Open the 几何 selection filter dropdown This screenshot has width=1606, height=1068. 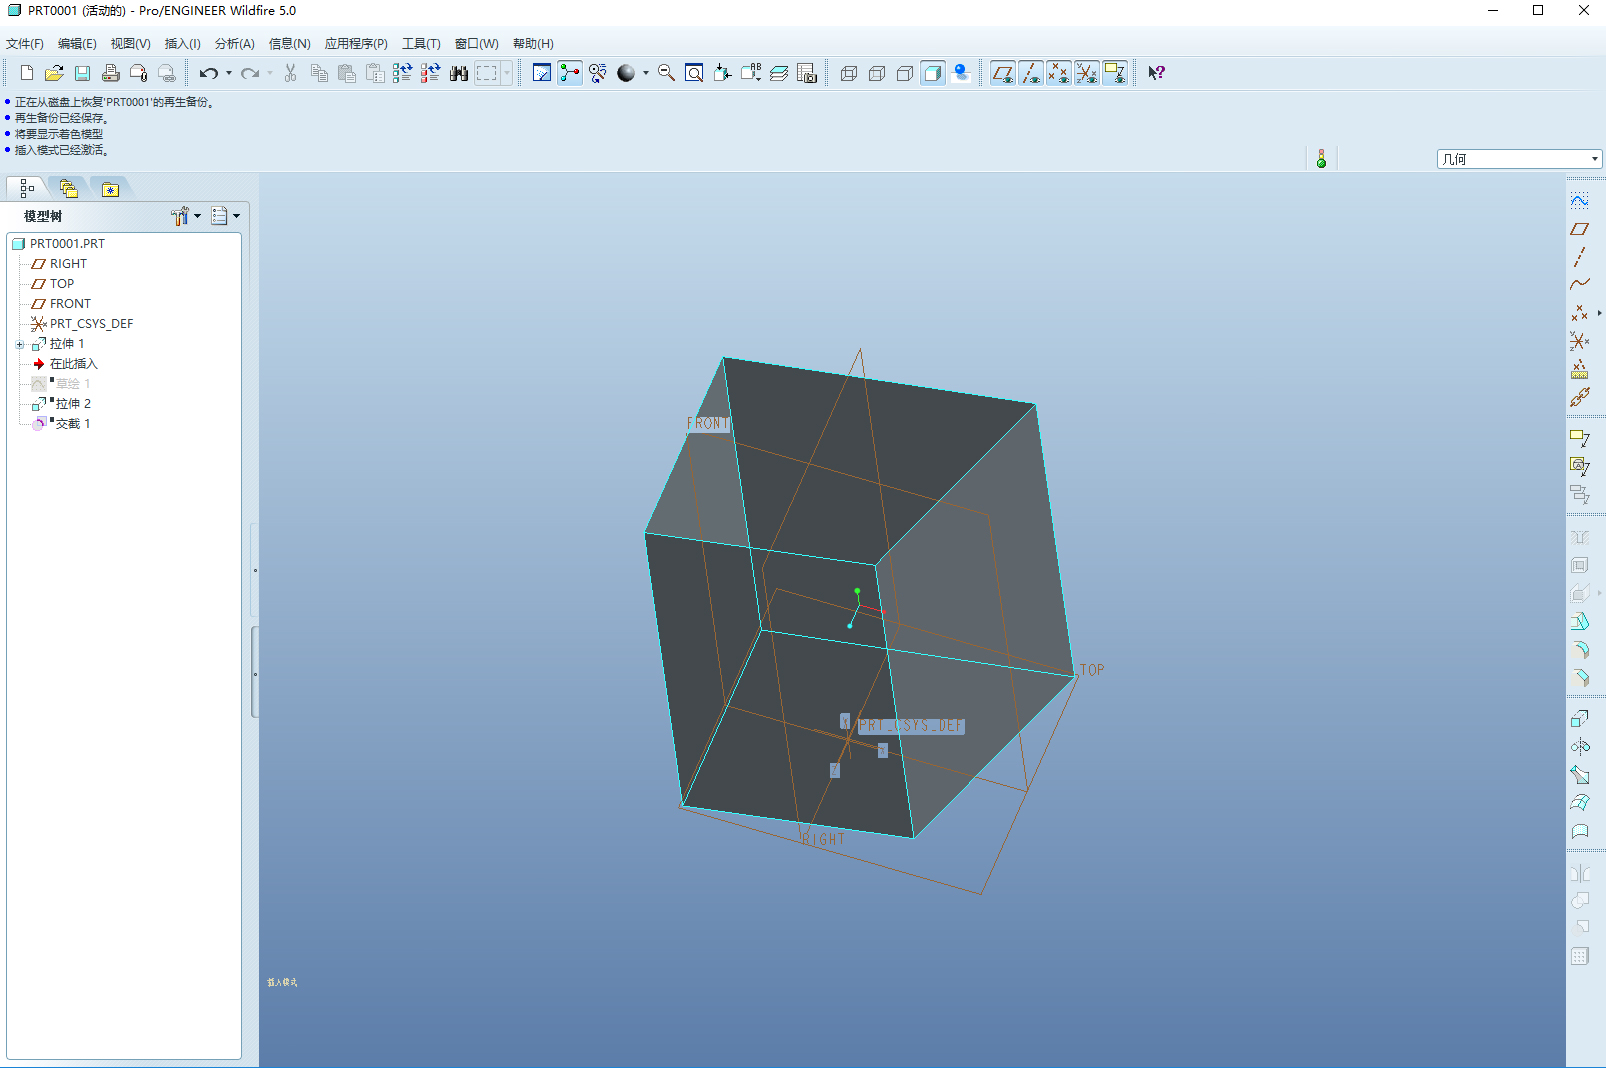click(x=1594, y=159)
